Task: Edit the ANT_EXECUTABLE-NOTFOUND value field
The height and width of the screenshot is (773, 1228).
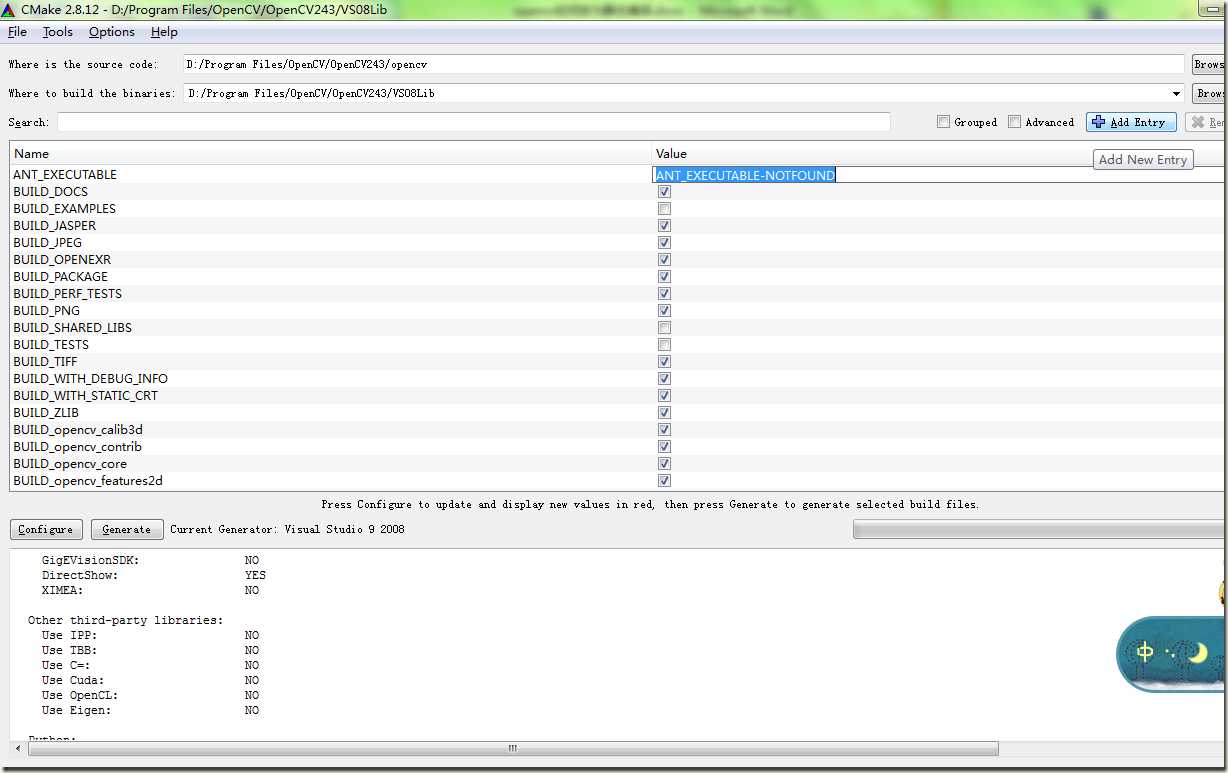Action: click(x=938, y=175)
